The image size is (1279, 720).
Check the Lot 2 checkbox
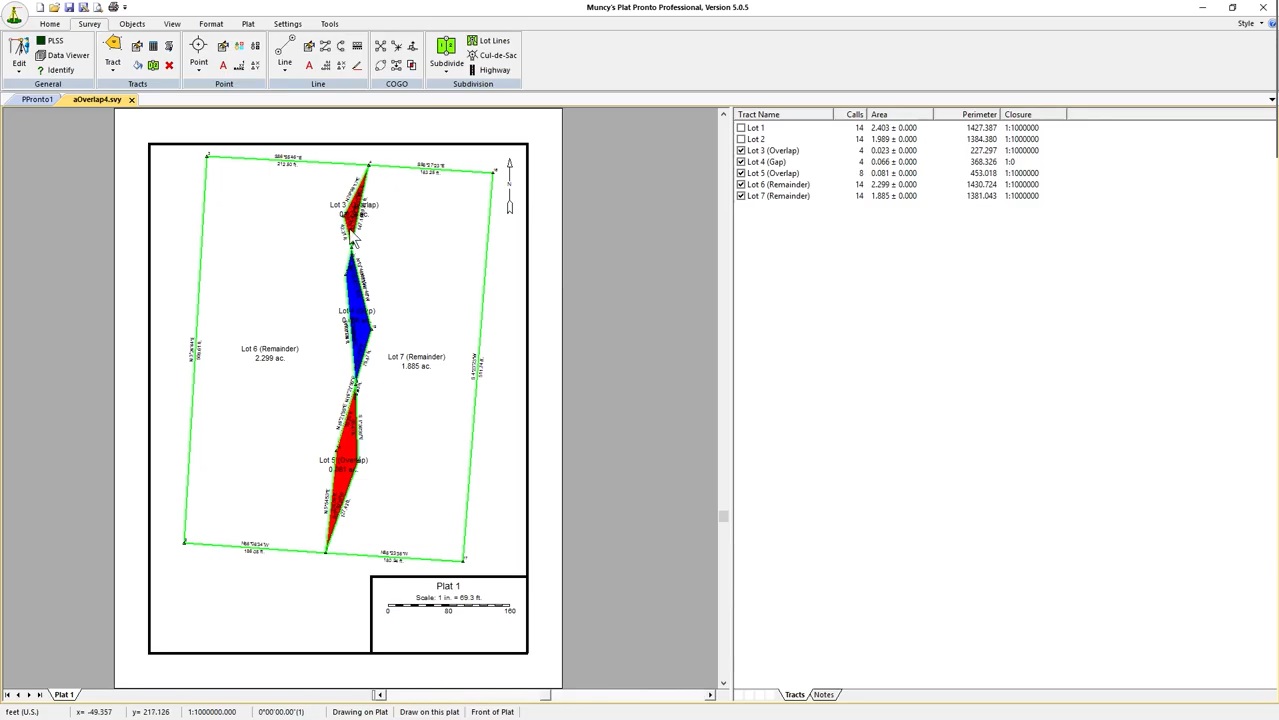click(741, 139)
